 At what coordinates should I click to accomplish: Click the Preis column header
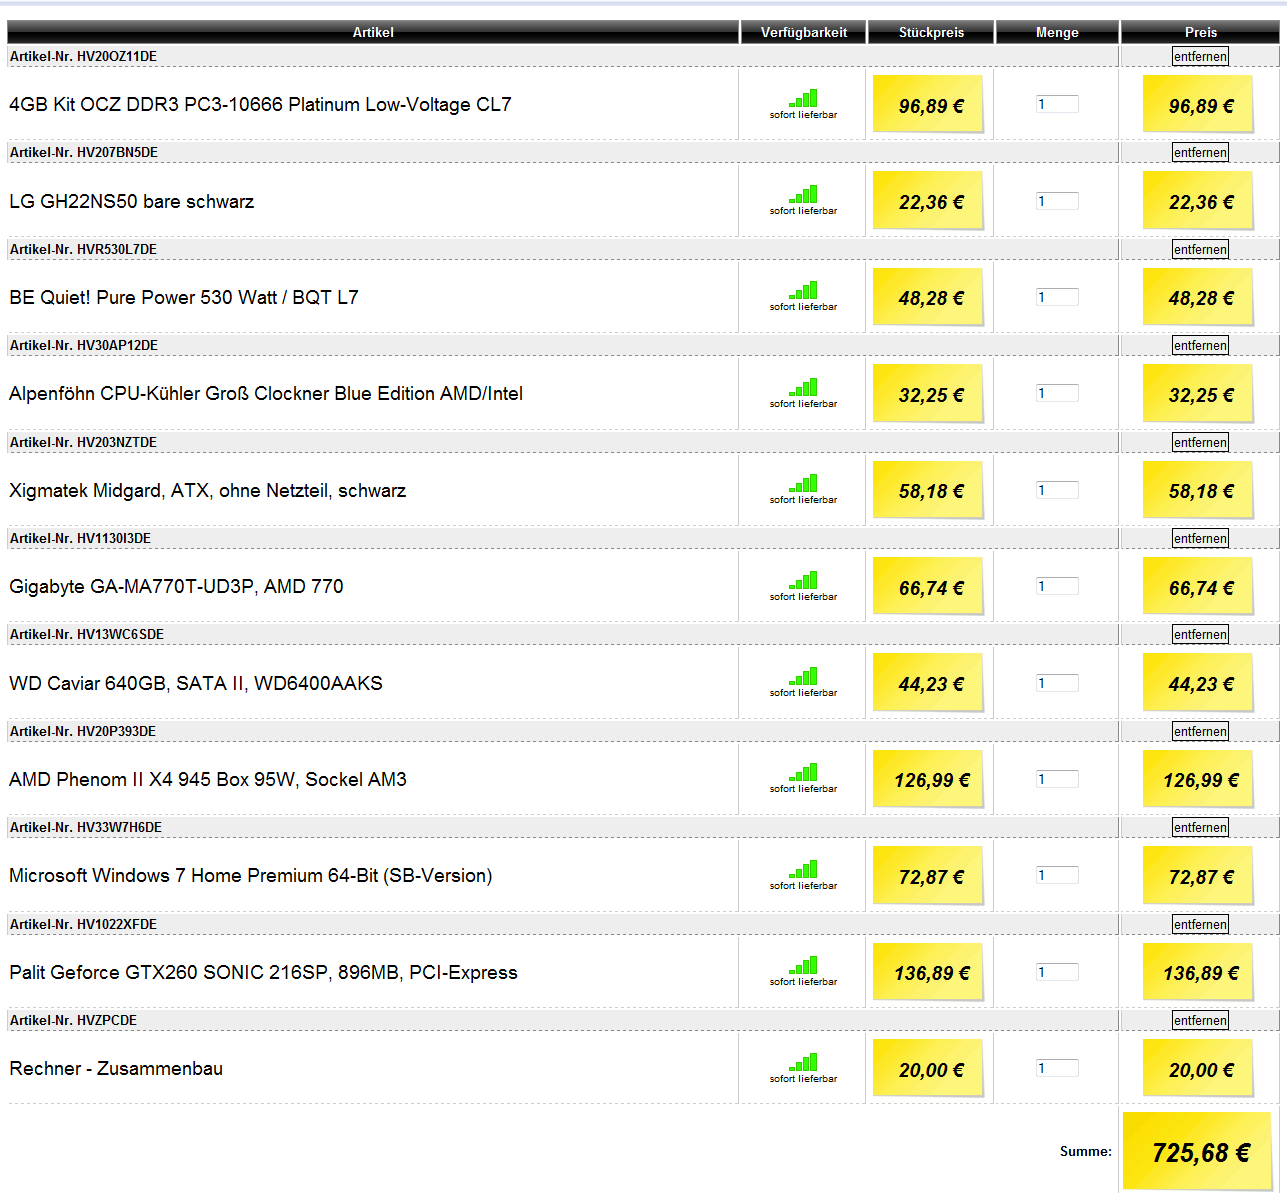[1201, 32]
